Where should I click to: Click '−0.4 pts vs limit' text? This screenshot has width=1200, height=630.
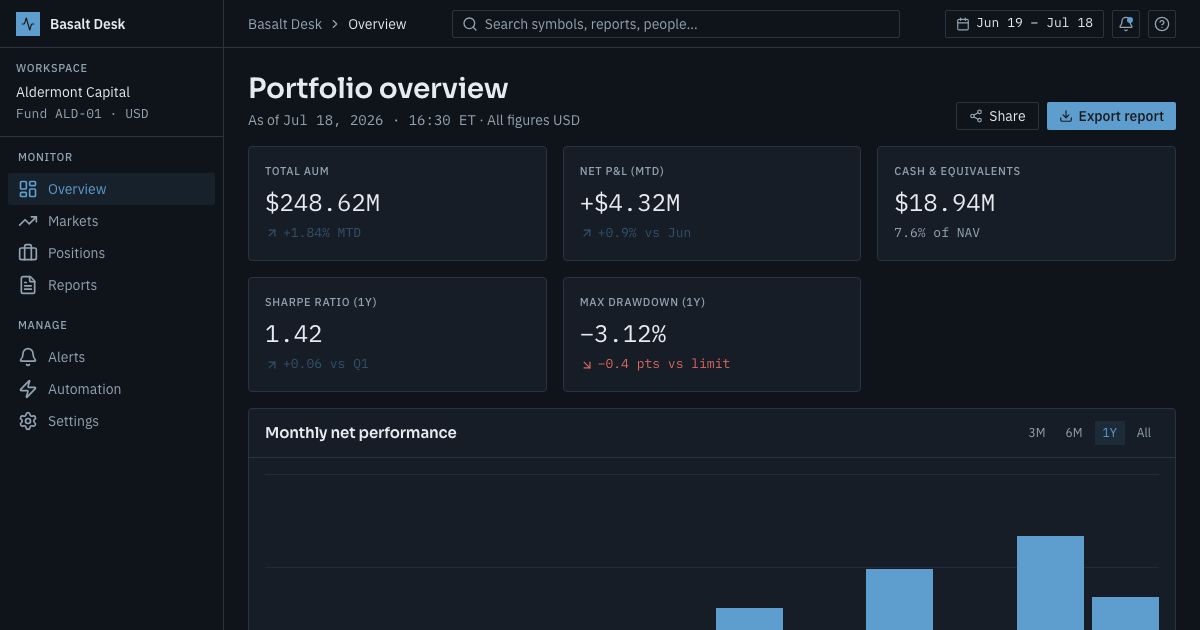coord(664,364)
